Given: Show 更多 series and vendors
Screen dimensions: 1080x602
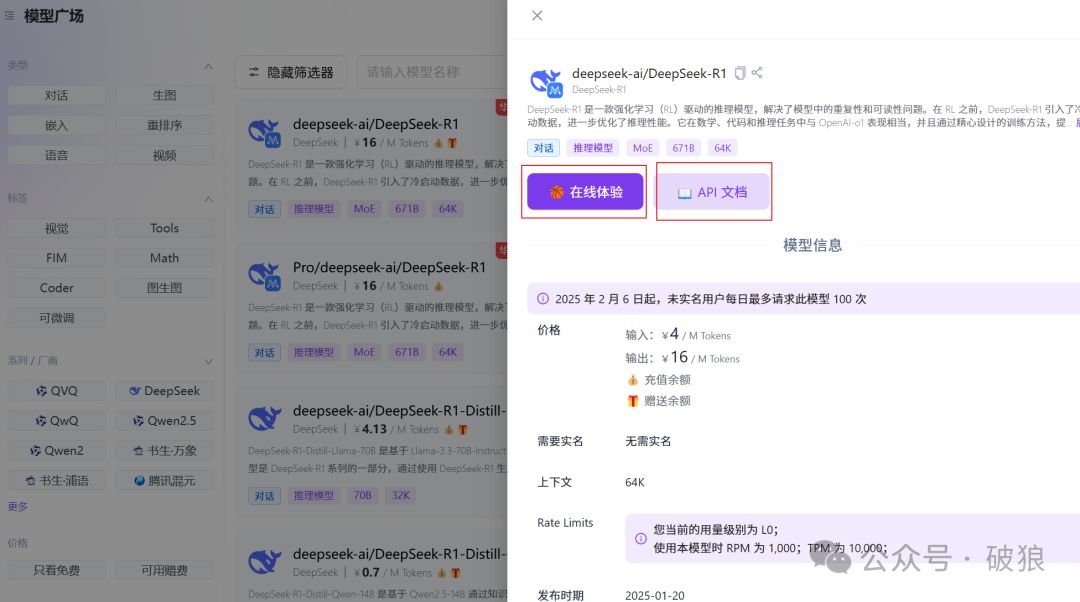Looking at the screenshot, I should (x=17, y=506).
